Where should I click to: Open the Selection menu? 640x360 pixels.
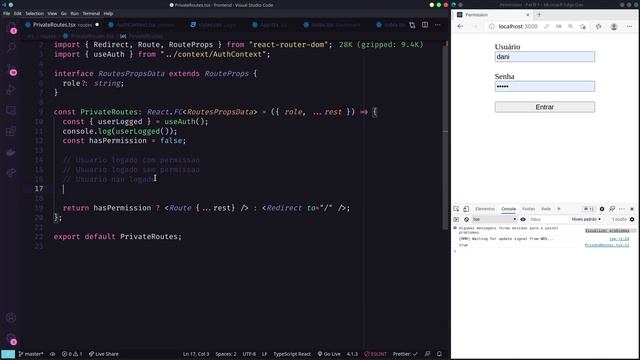coord(34,13)
